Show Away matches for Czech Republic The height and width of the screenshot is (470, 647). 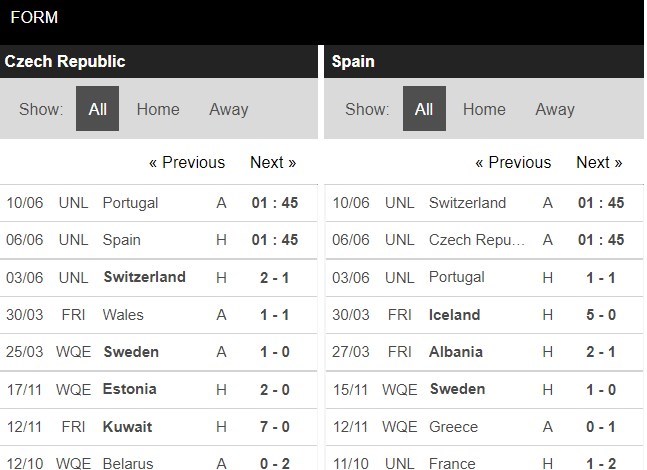pos(228,109)
